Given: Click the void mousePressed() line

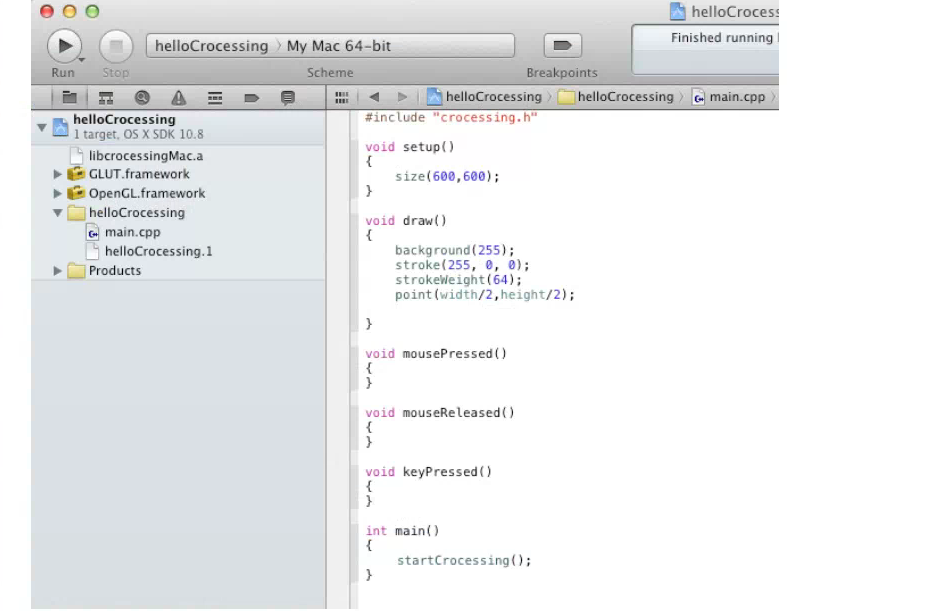Looking at the screenshot, I should click(436, 353).
